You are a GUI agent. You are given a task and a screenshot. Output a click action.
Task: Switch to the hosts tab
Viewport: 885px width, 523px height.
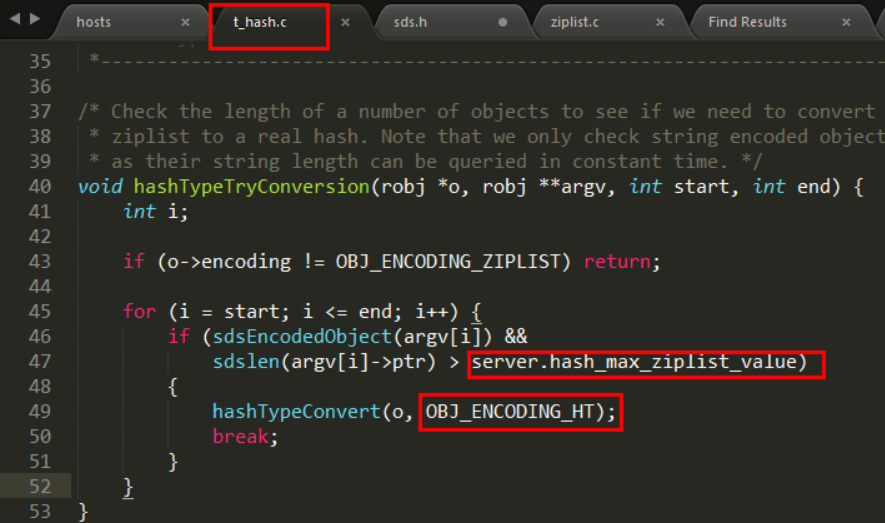tap(94, 22)
